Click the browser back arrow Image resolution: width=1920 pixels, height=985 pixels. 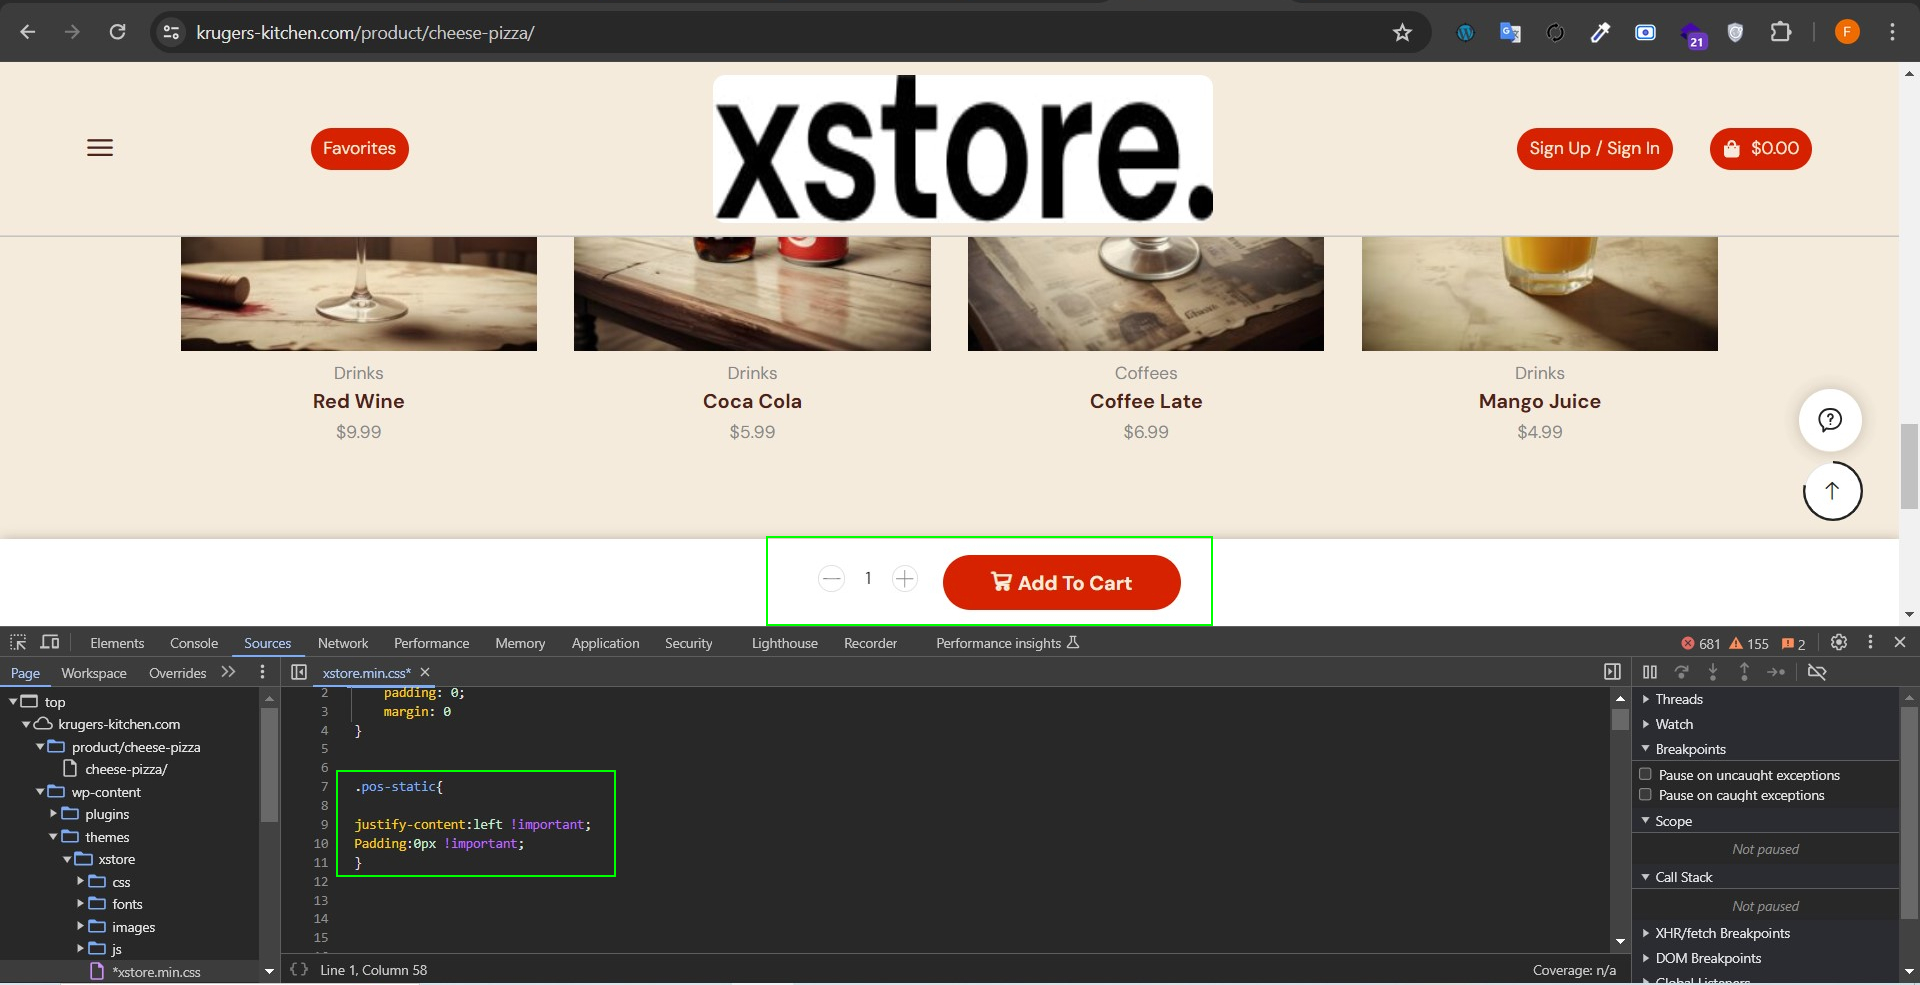(28, 32)
